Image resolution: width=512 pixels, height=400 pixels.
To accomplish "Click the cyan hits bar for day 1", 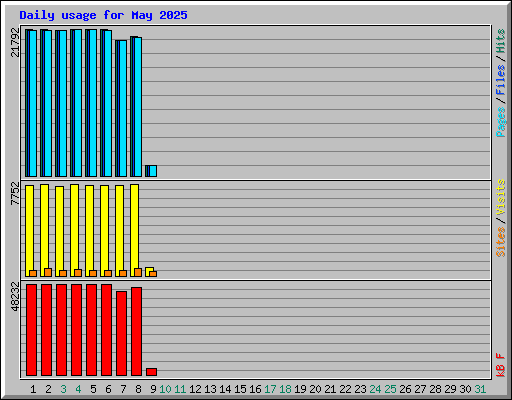I will coord(33,103).
